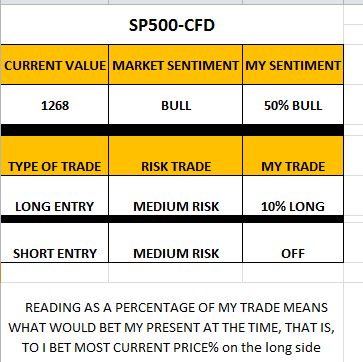Select the LONG ENTRY cell
Image resolution: width=363 pixels, height=362 pixels.
point(55,196)
